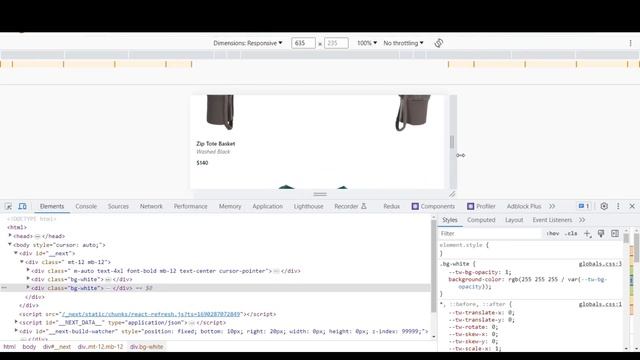Viewport: 640px width, 360px height.
Task: Open the Dimensions: Responsive dropdown
Action: (x=248, y=43)
